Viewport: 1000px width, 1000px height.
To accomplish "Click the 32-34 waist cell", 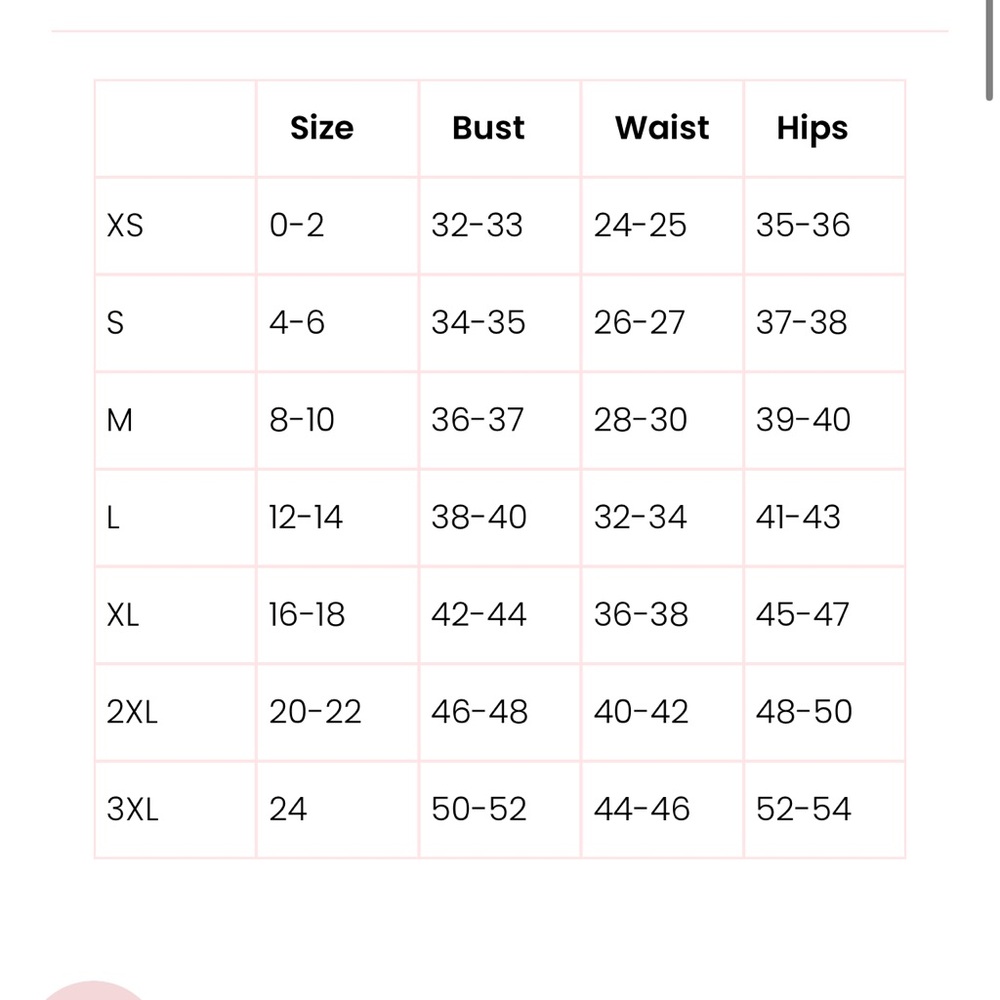I will 640,518.
